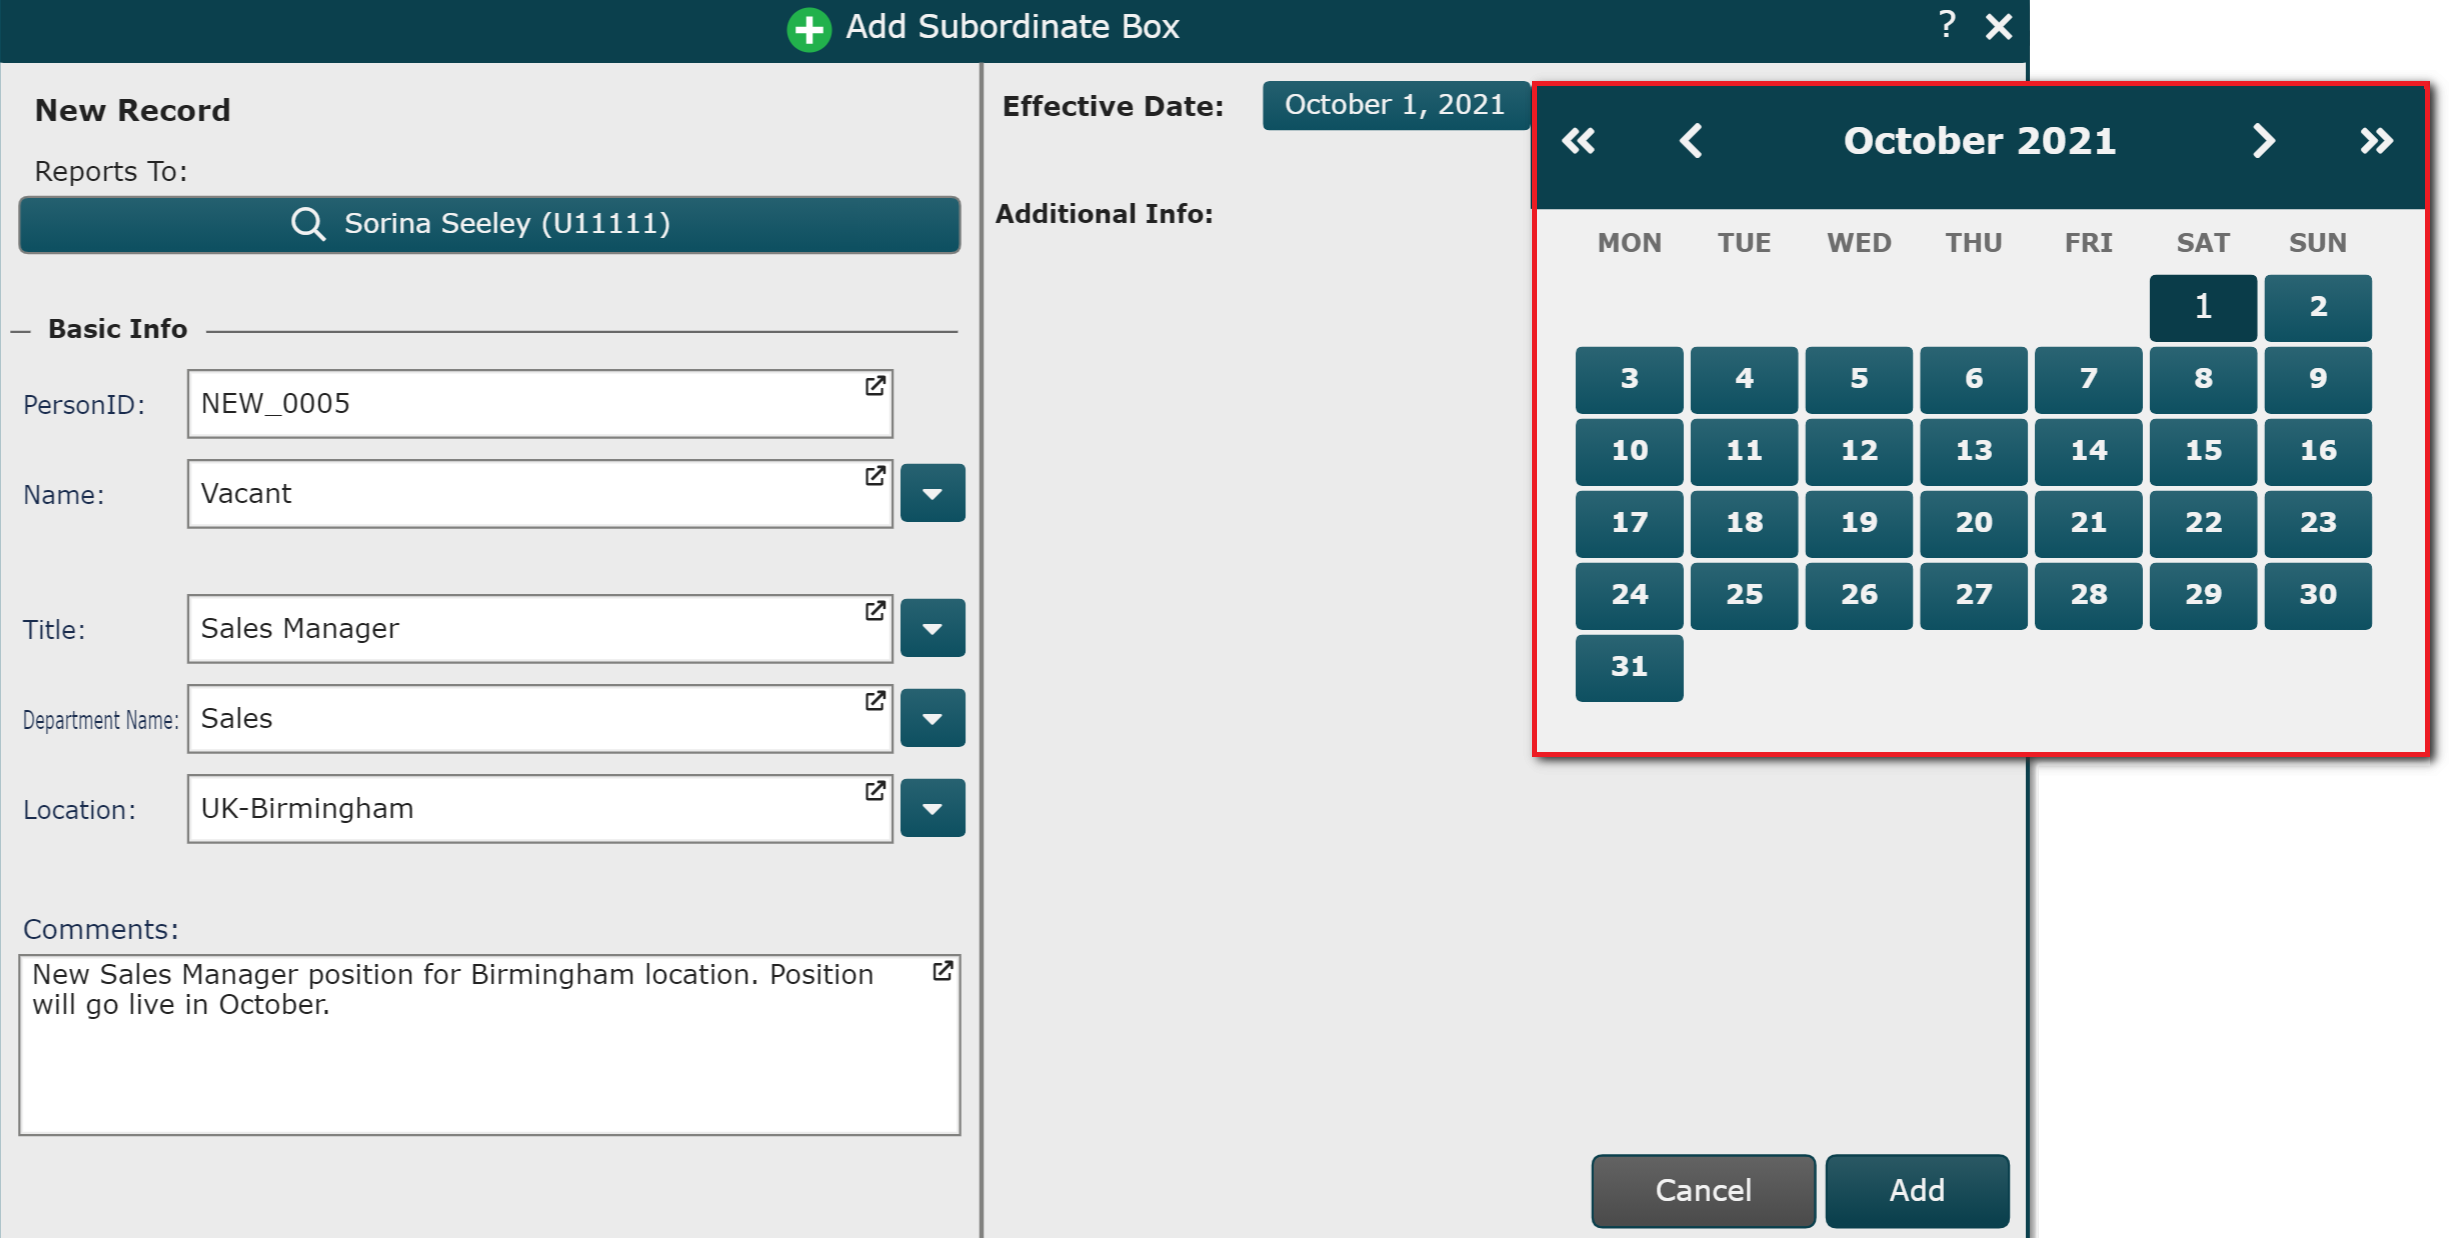
Task: Select October 27 in calendar
Action: coord(1974,595)
